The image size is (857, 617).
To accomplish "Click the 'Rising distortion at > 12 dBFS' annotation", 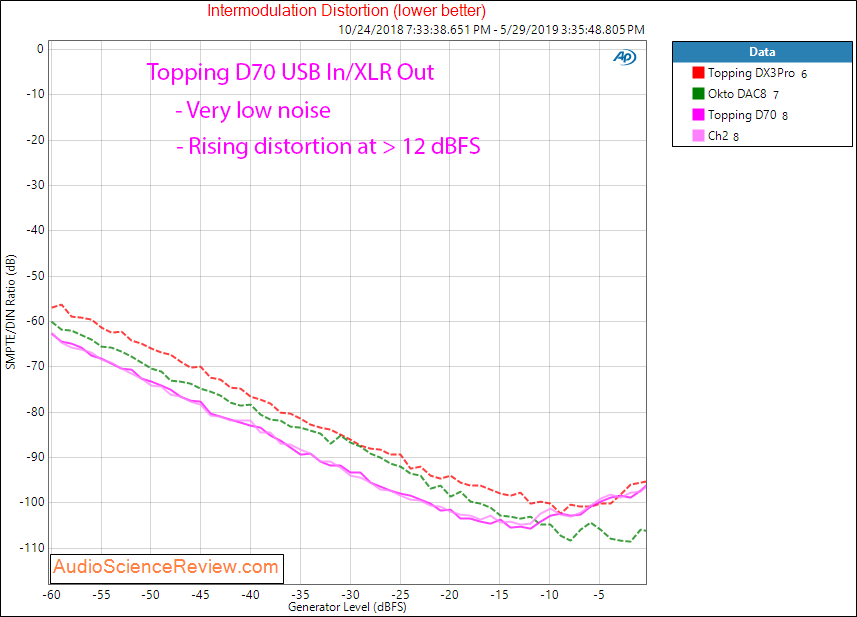I will point(334,146).
